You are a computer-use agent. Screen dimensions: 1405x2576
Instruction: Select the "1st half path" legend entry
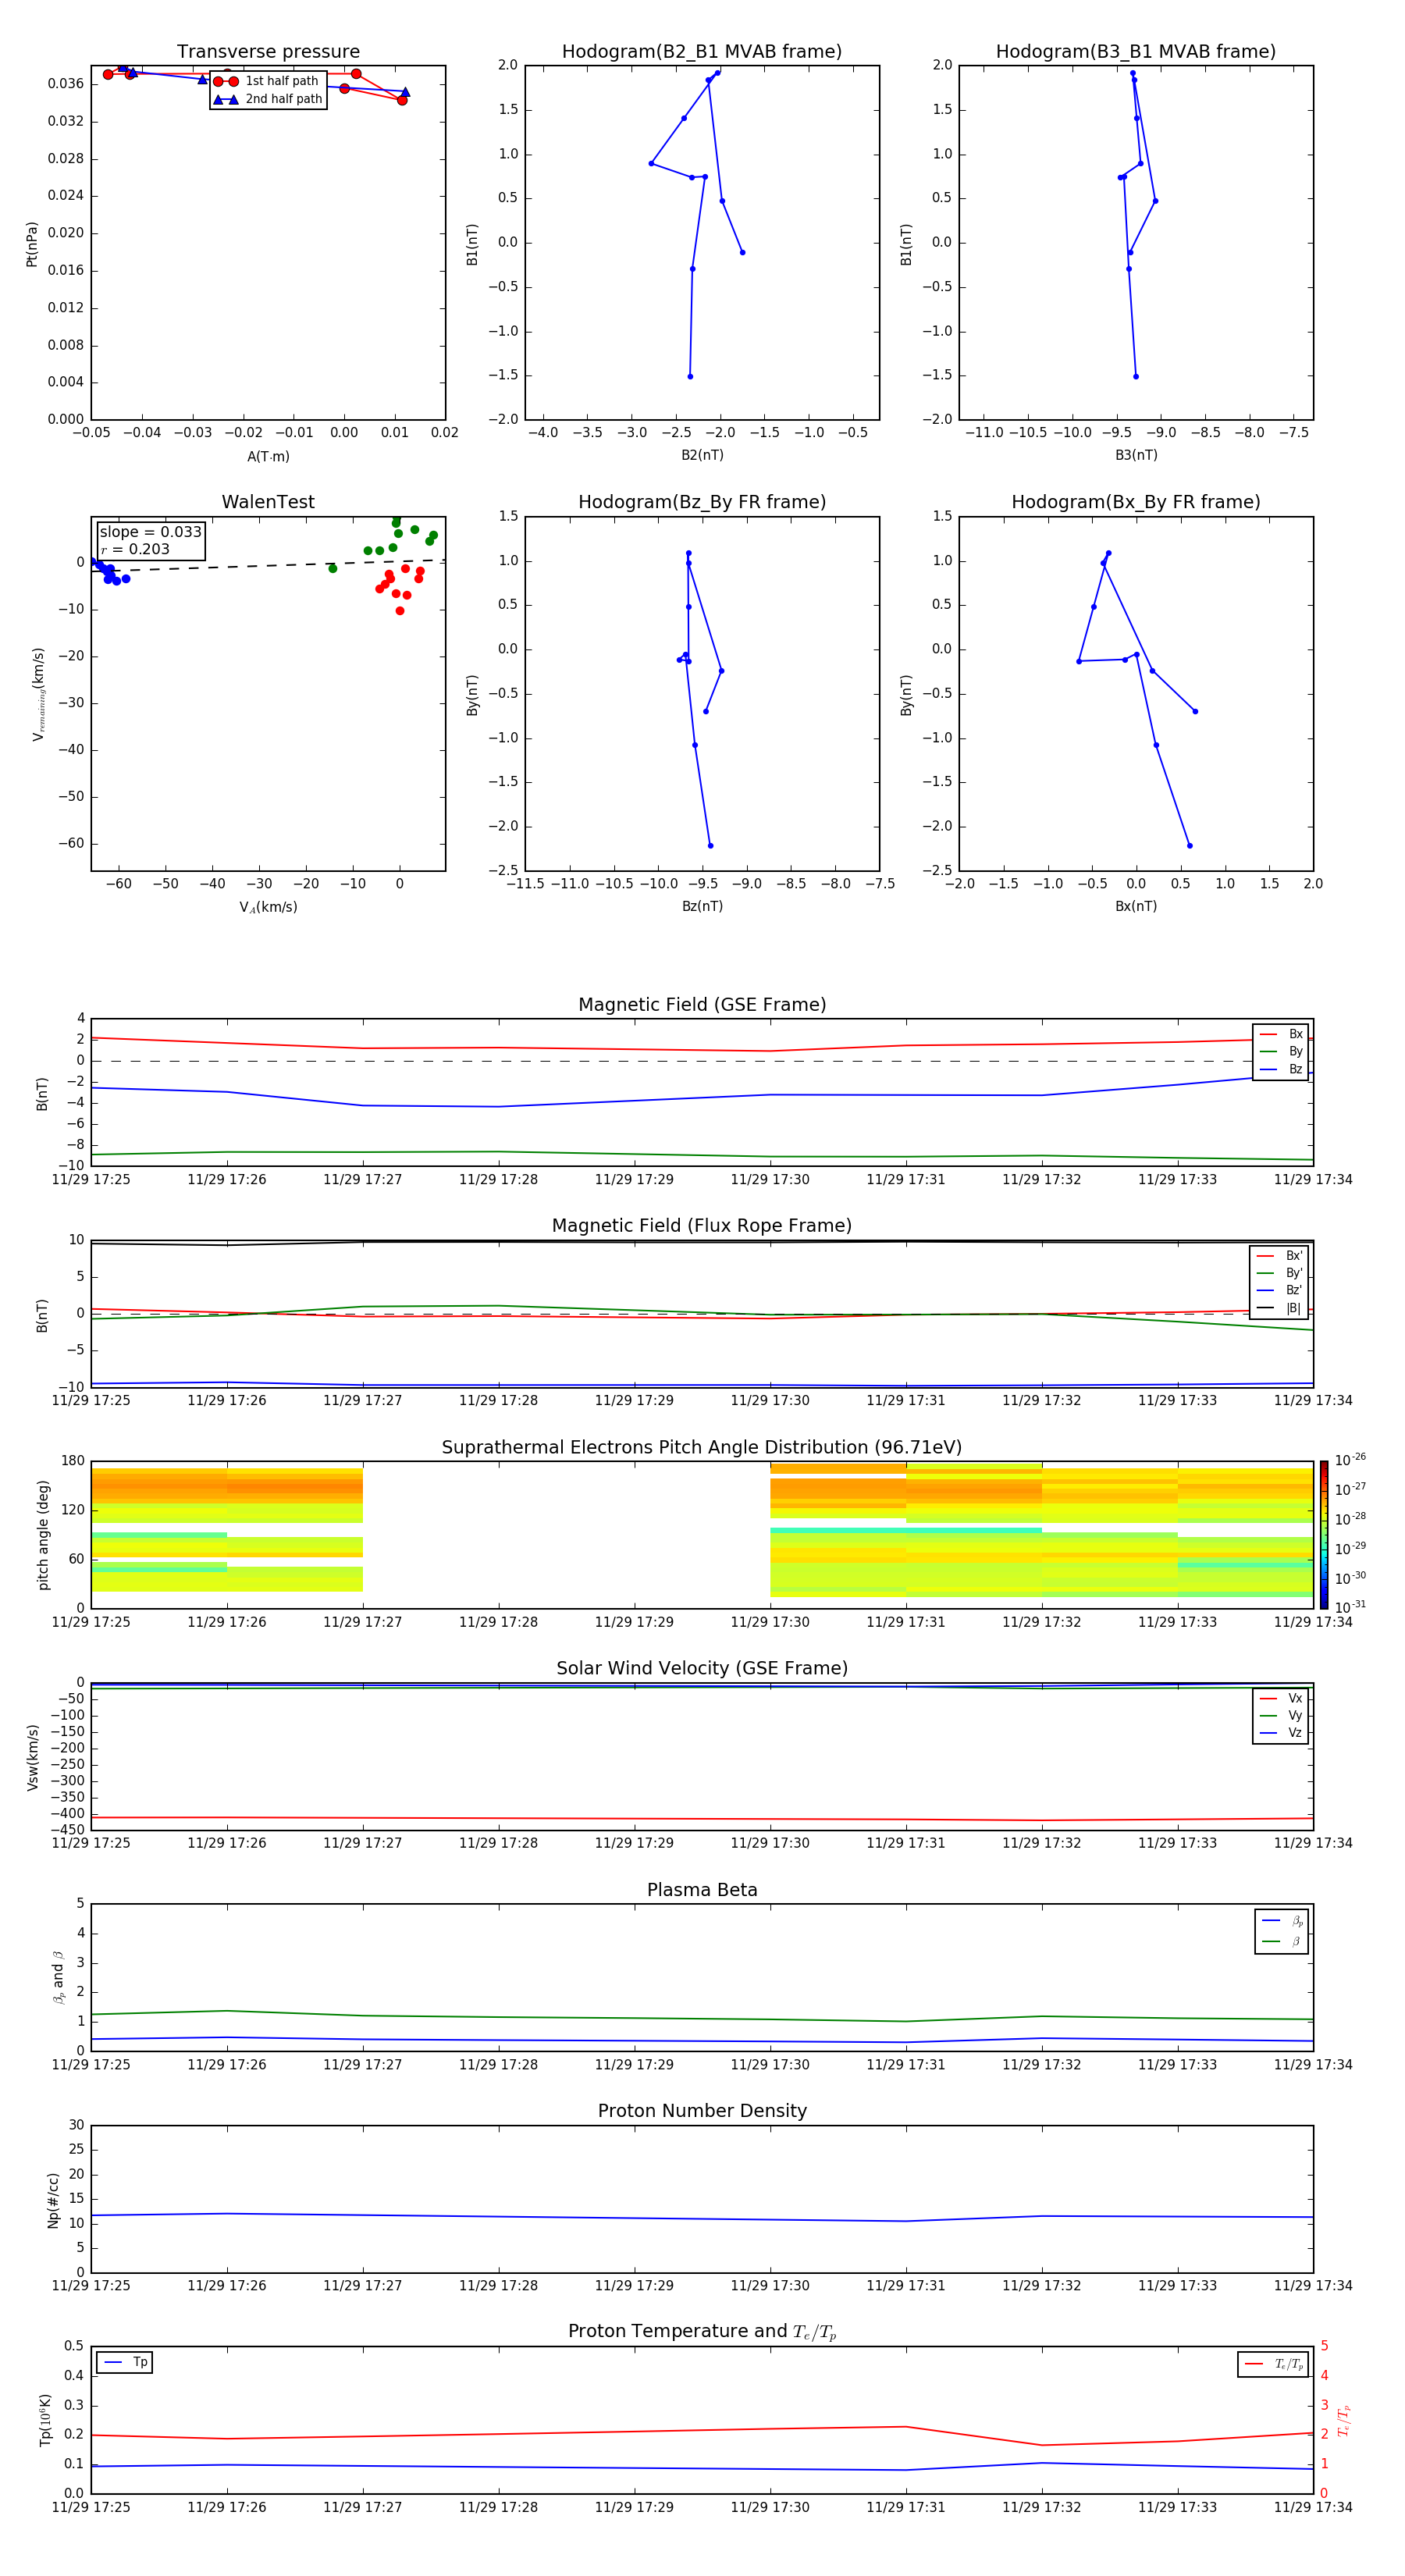coord(267,81)
